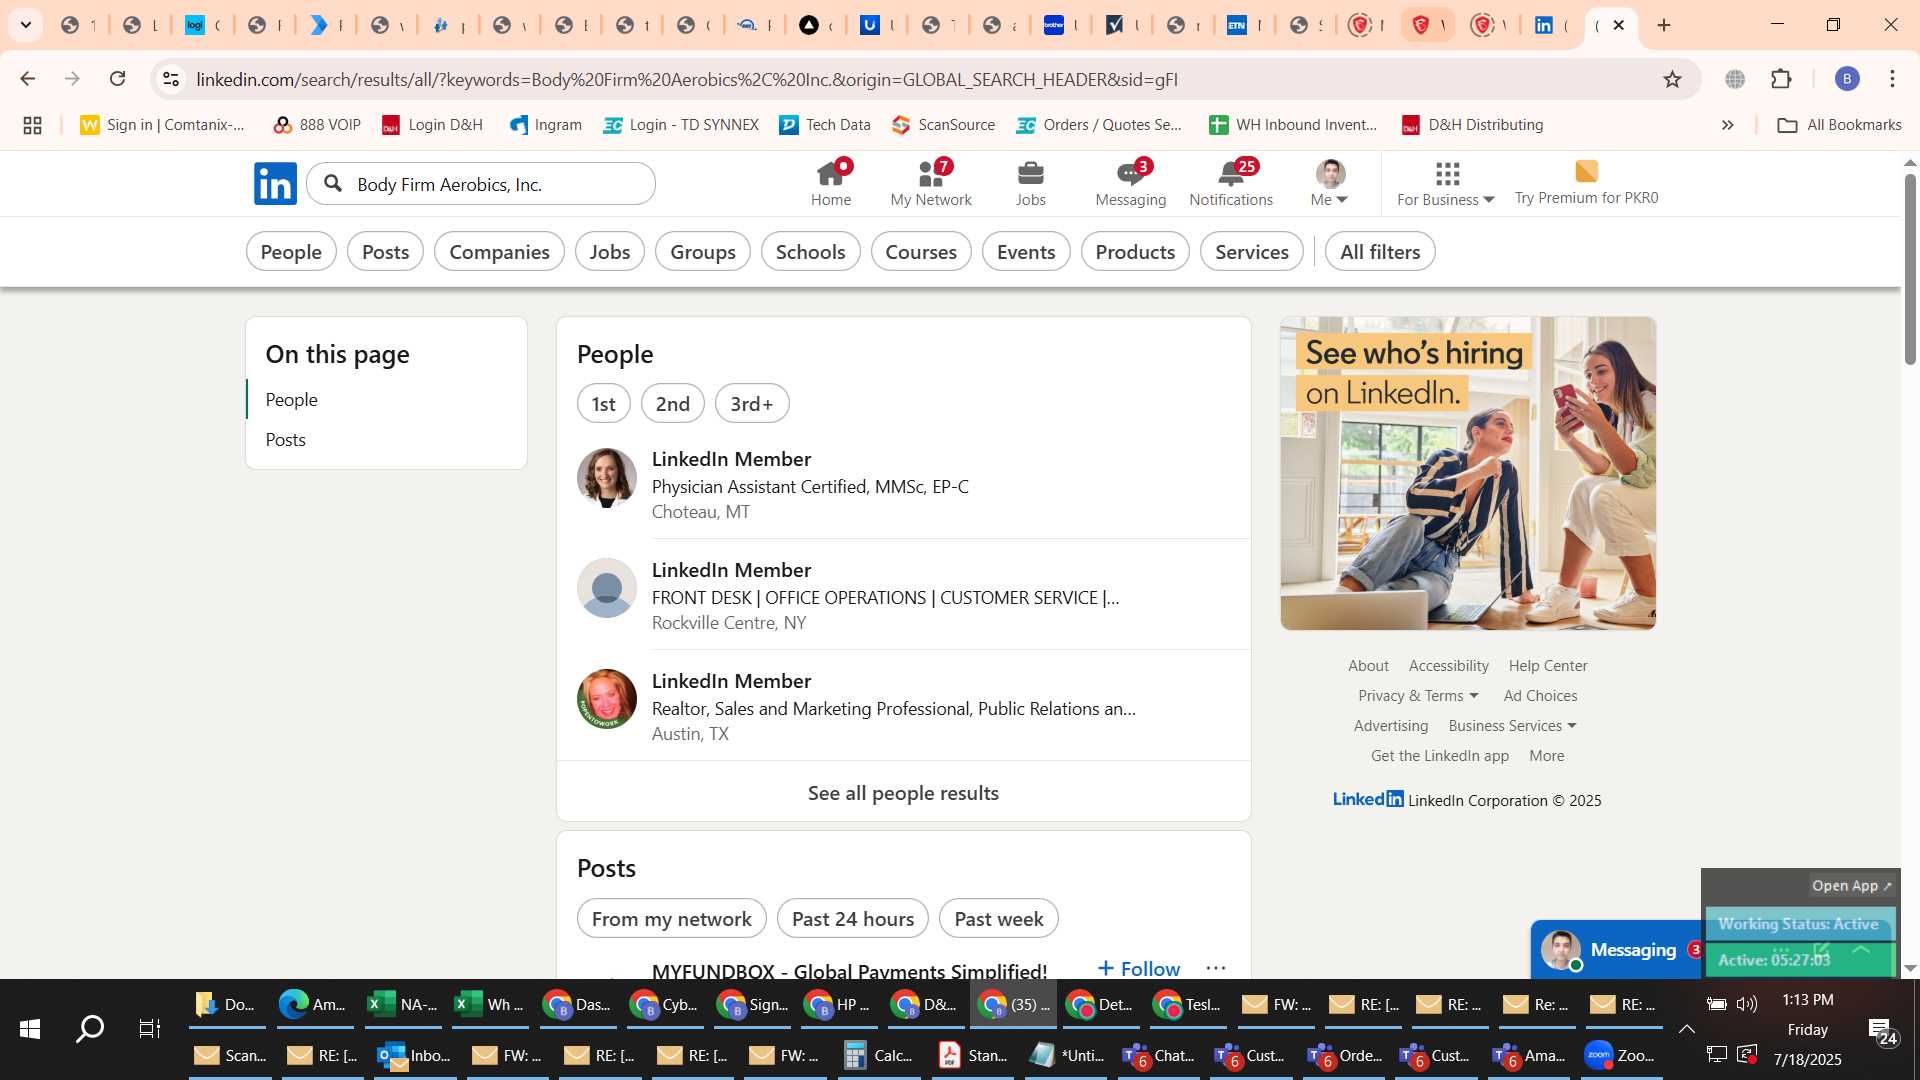Filter results by Posts
1920x1080 pixels.
tap(385, 252)
